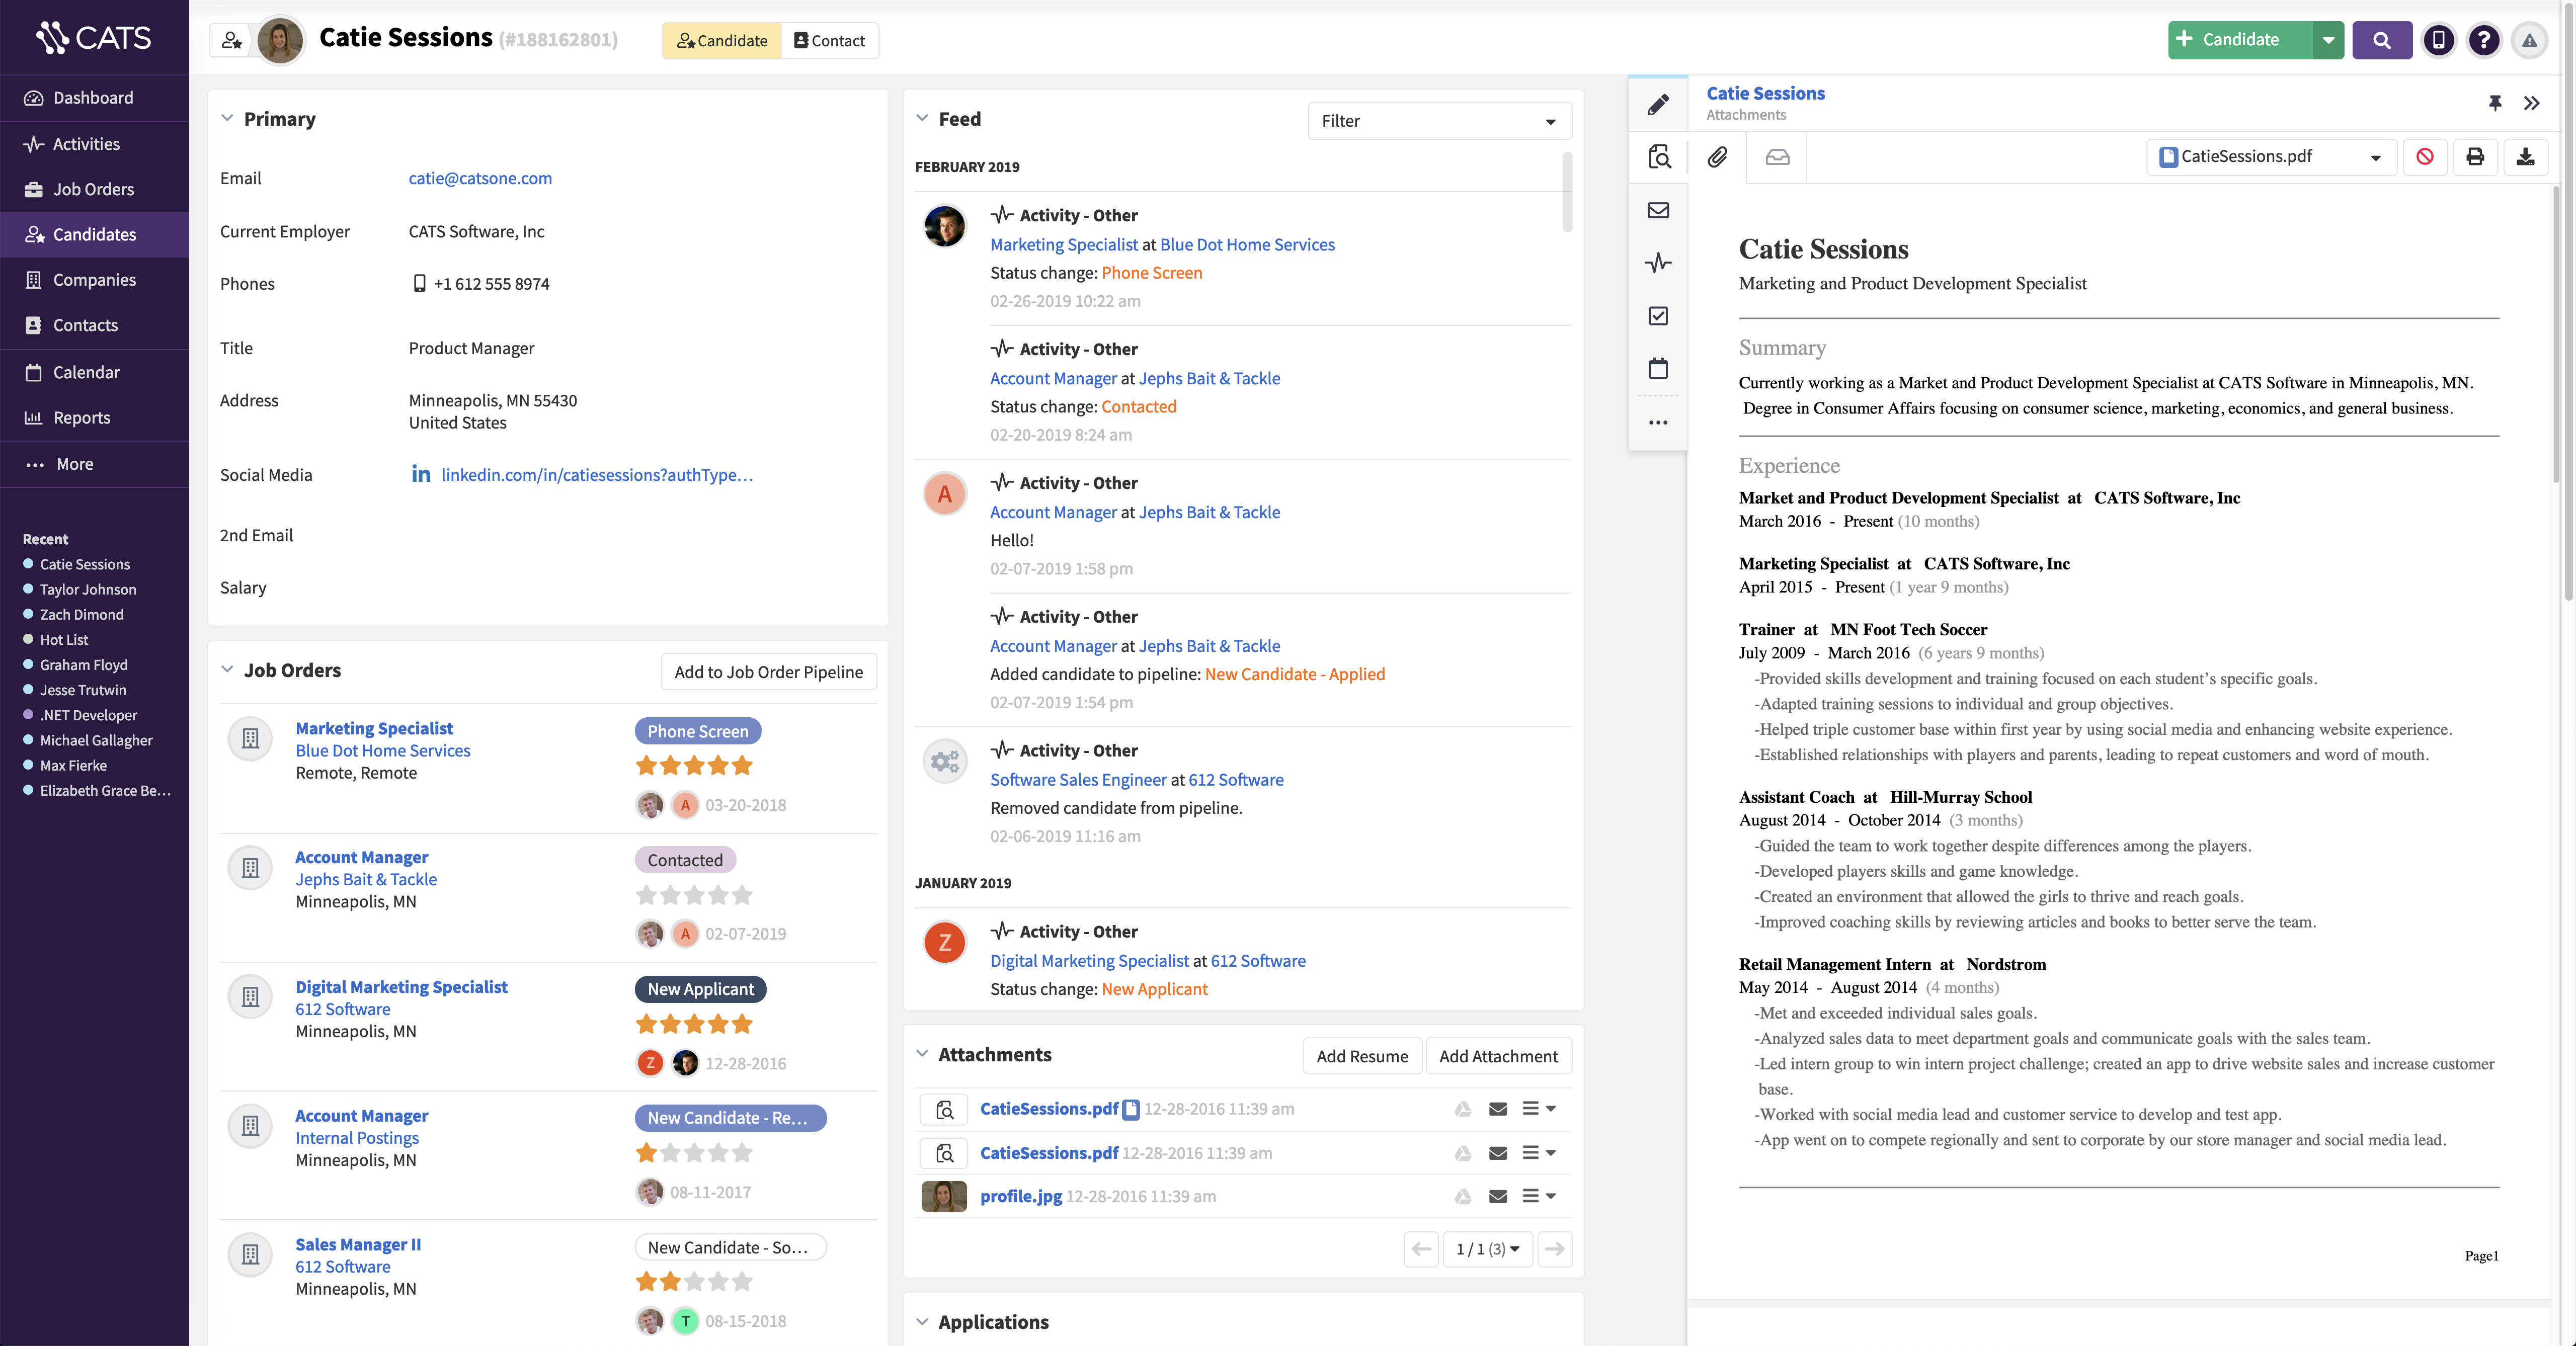The height and width of the screenshot is (1346, 2576).
Task: Click Add to Job Order Pipeline button
Action: pyautogui.click(x=768, y=672)
